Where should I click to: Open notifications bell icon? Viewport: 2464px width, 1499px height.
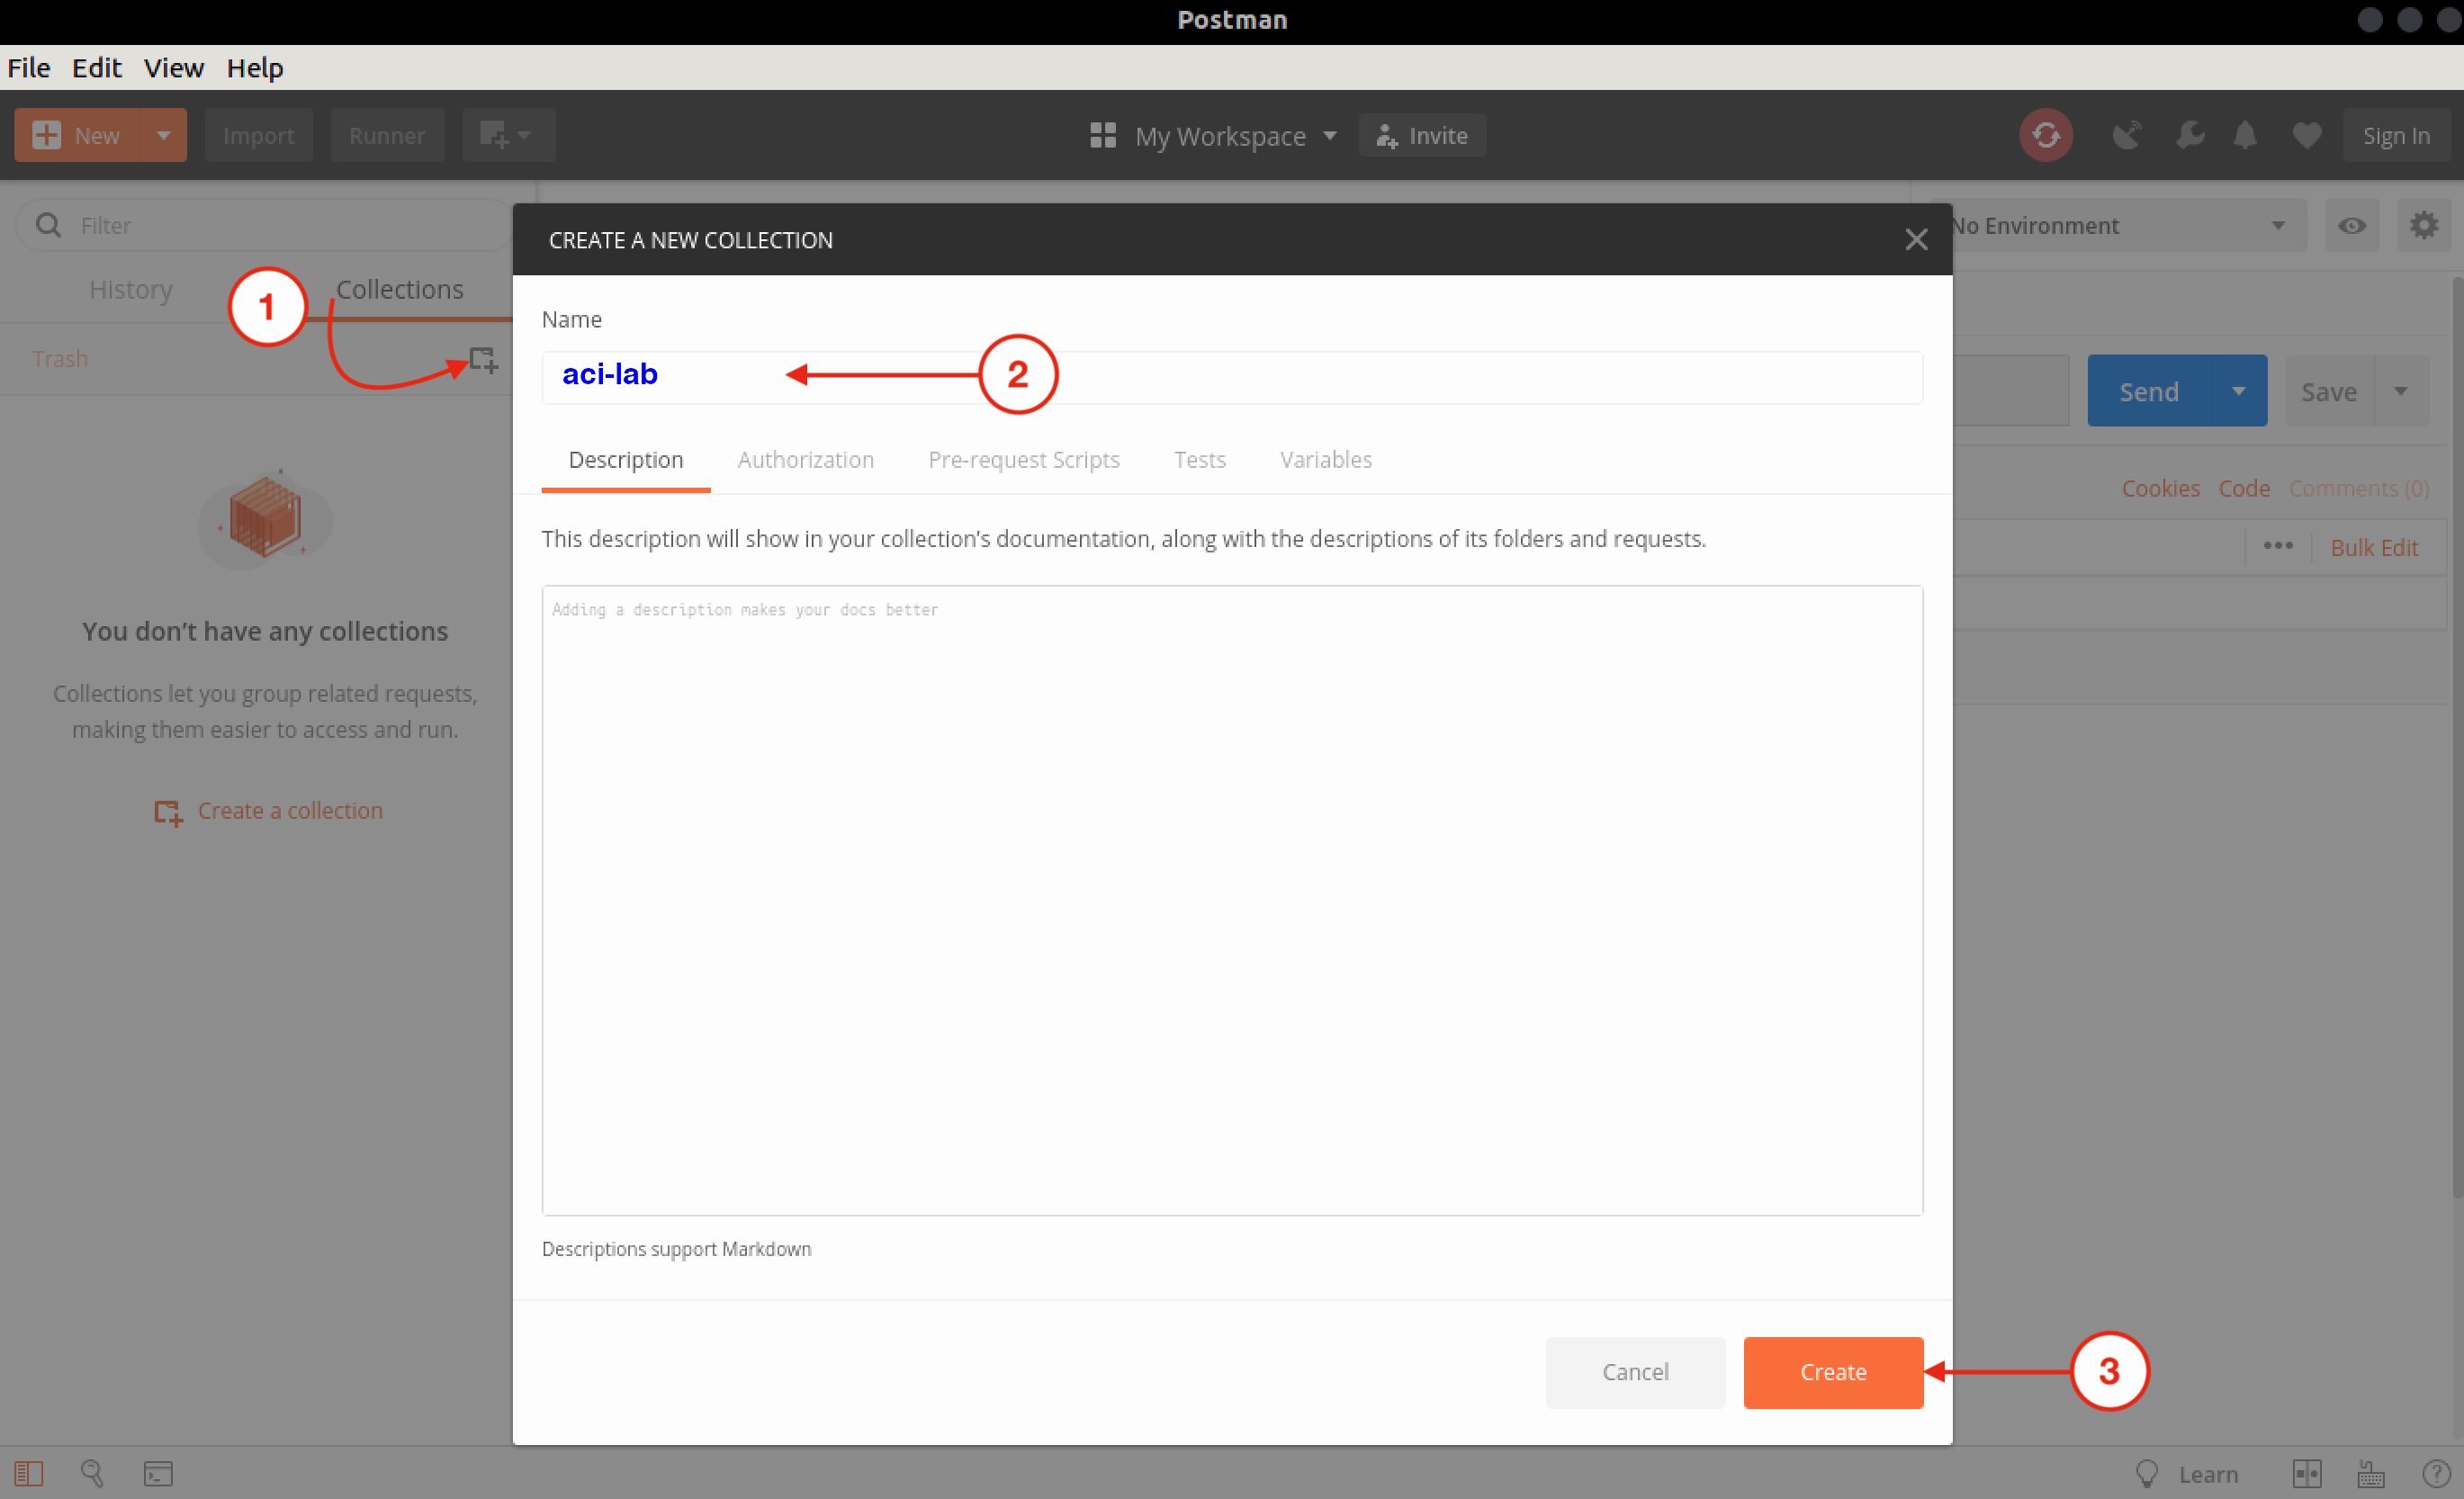tap(2245, 135)
